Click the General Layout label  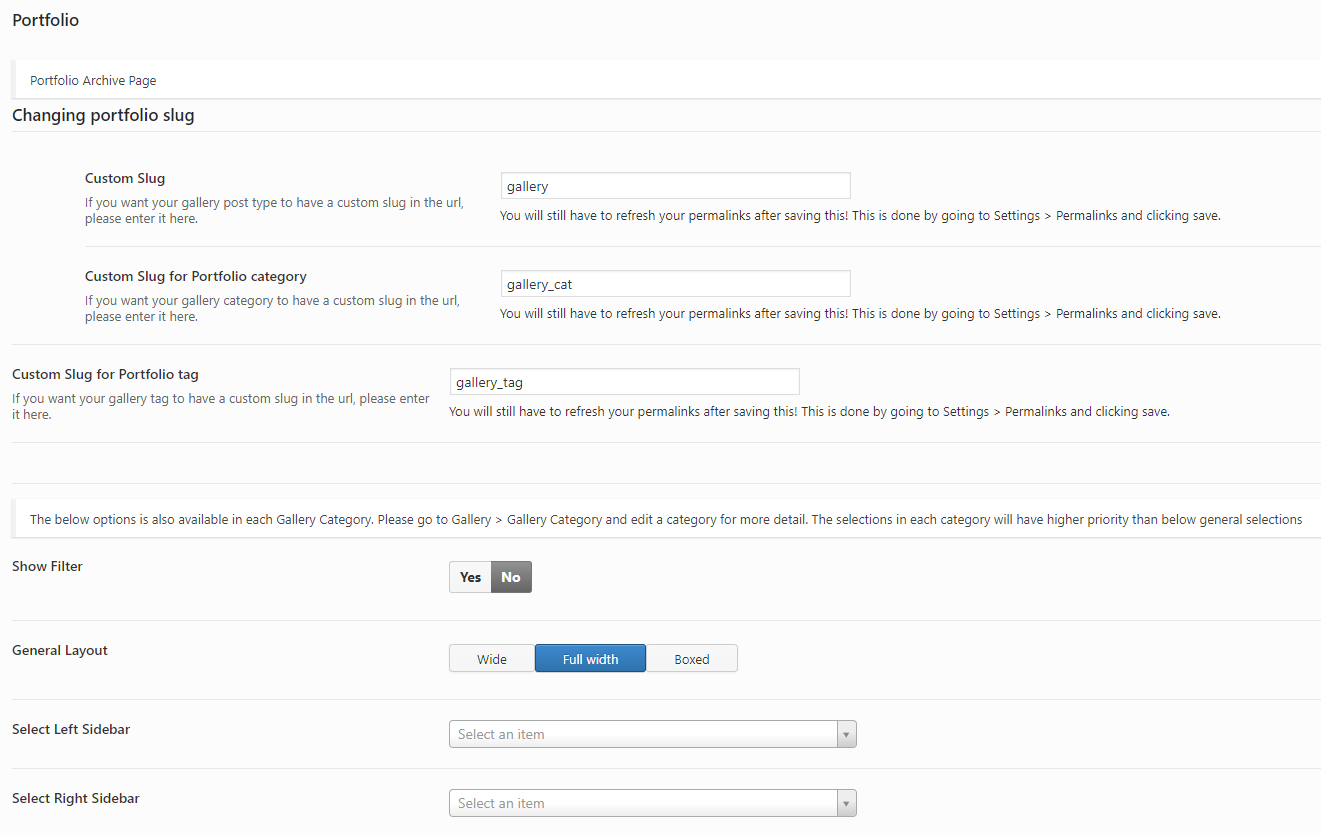60,650
